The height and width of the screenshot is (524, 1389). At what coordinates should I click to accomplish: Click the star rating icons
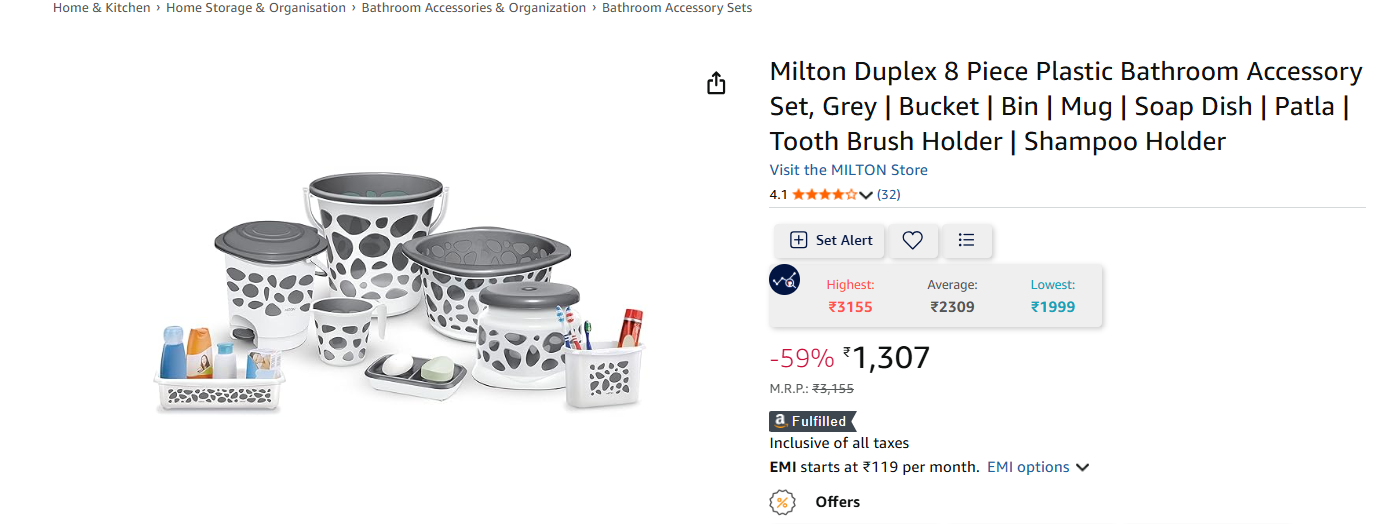824,195
